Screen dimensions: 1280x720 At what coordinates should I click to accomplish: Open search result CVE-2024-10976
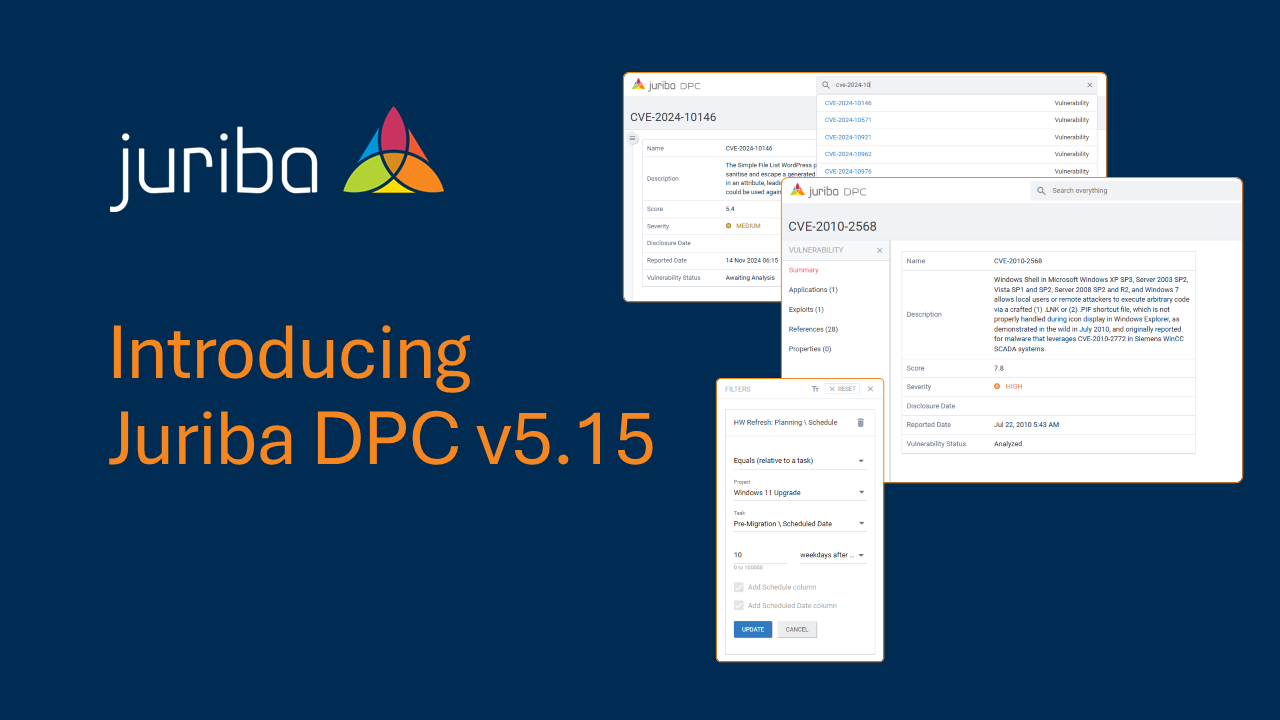point(848,171)
